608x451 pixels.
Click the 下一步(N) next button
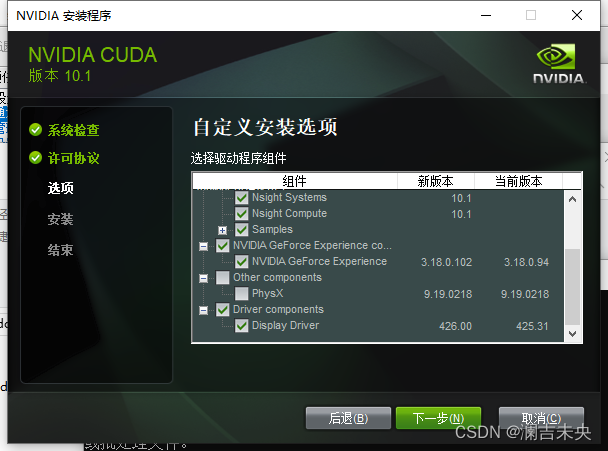click(439, 418)
